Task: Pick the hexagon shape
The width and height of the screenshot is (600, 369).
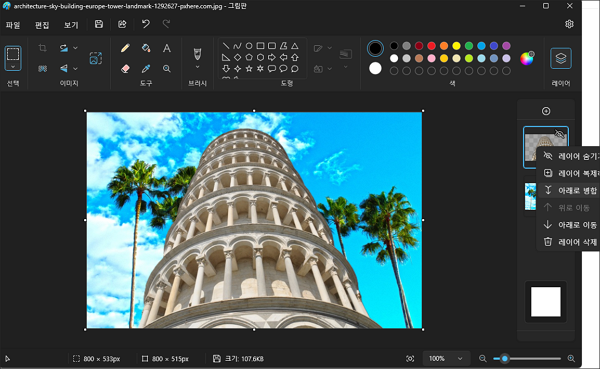Action: click(x=260, y=57)
